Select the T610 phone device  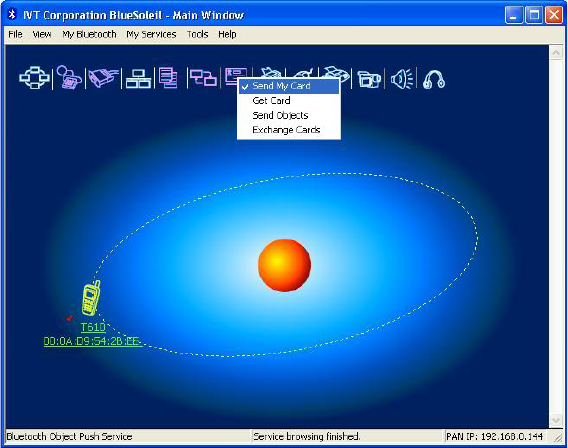click(91, 298)
